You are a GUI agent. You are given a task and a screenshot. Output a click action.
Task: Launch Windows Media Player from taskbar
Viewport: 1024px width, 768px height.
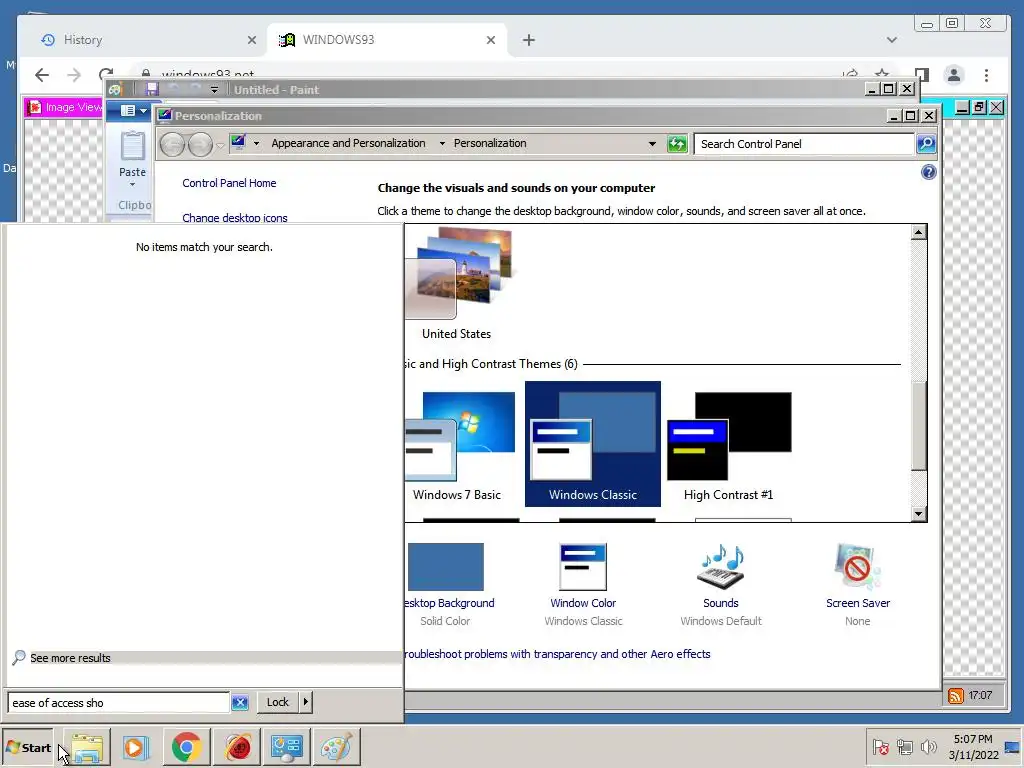pos(136,747)
